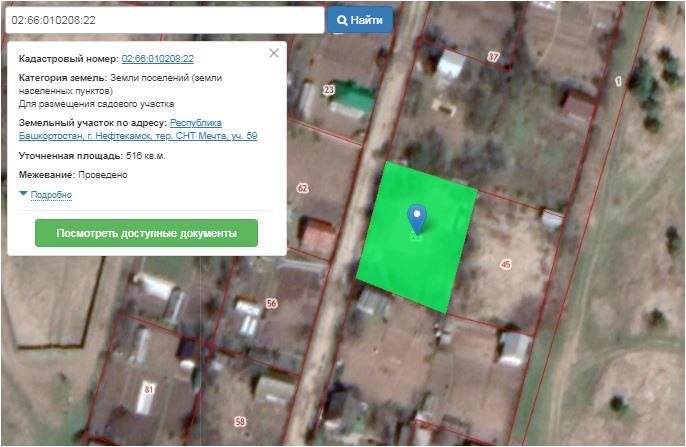The image size is (686, 447).
Task: Click the cadastral number search field
Action: tap(163, 20)
